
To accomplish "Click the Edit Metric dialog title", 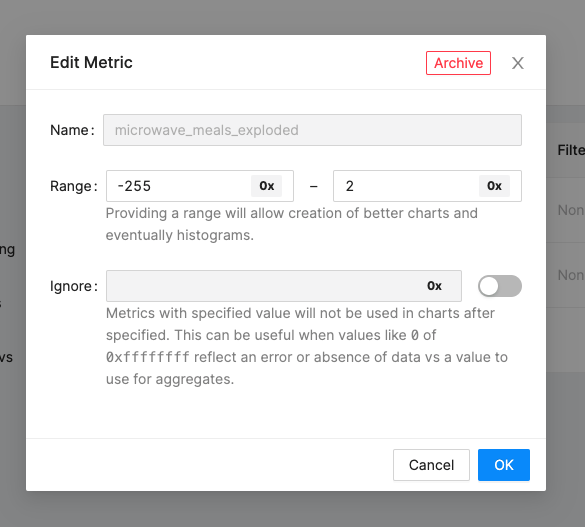I will [91, 62].
